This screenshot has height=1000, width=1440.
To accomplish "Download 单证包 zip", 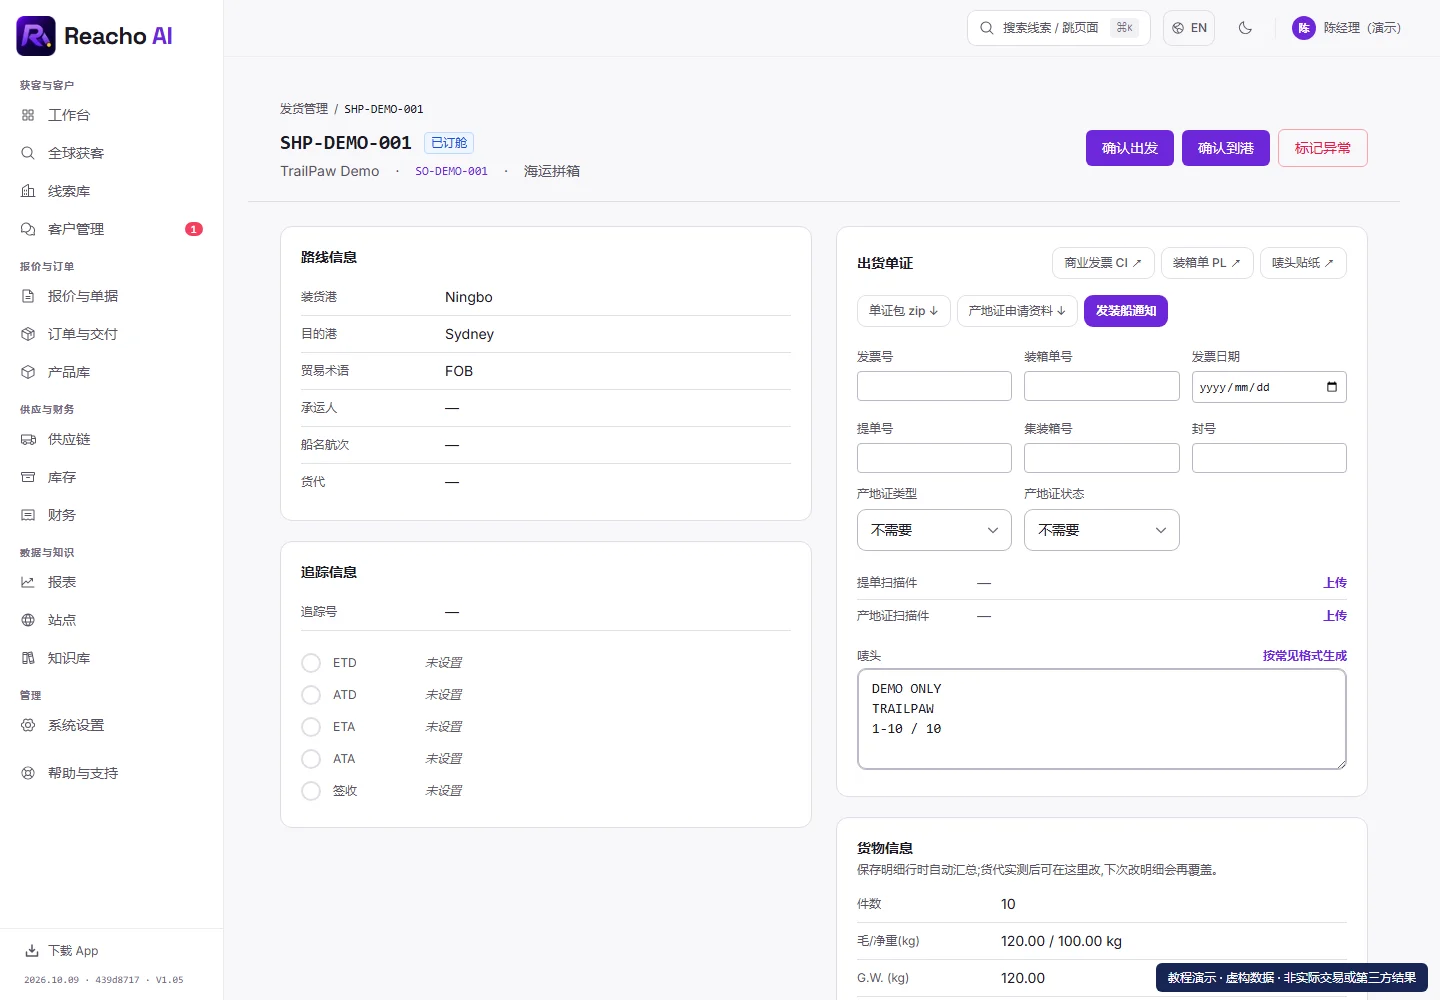I will click(904, 311).
